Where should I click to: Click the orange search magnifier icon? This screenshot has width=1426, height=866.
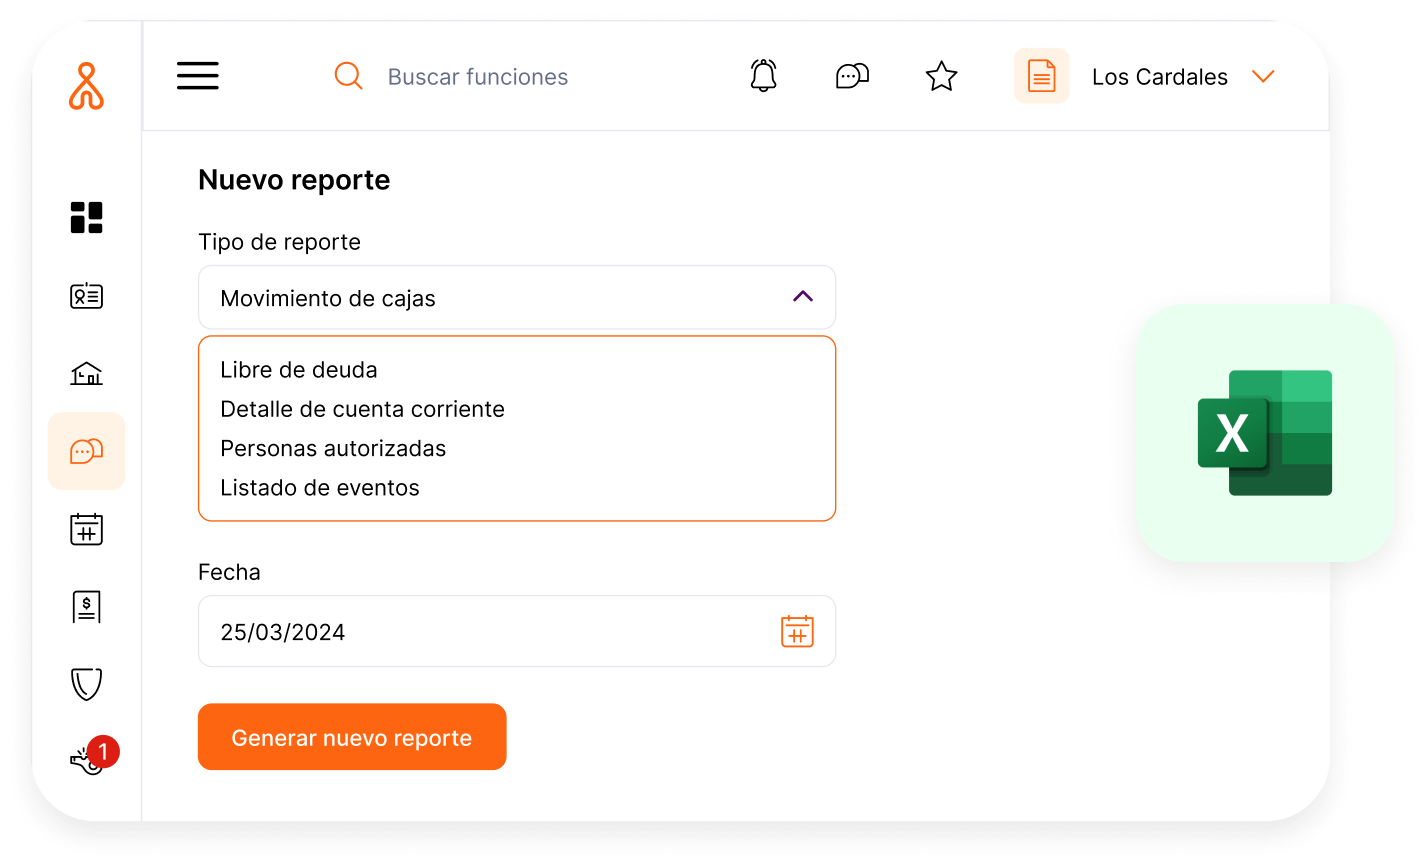pyautogui.click(x=349, y=75)
